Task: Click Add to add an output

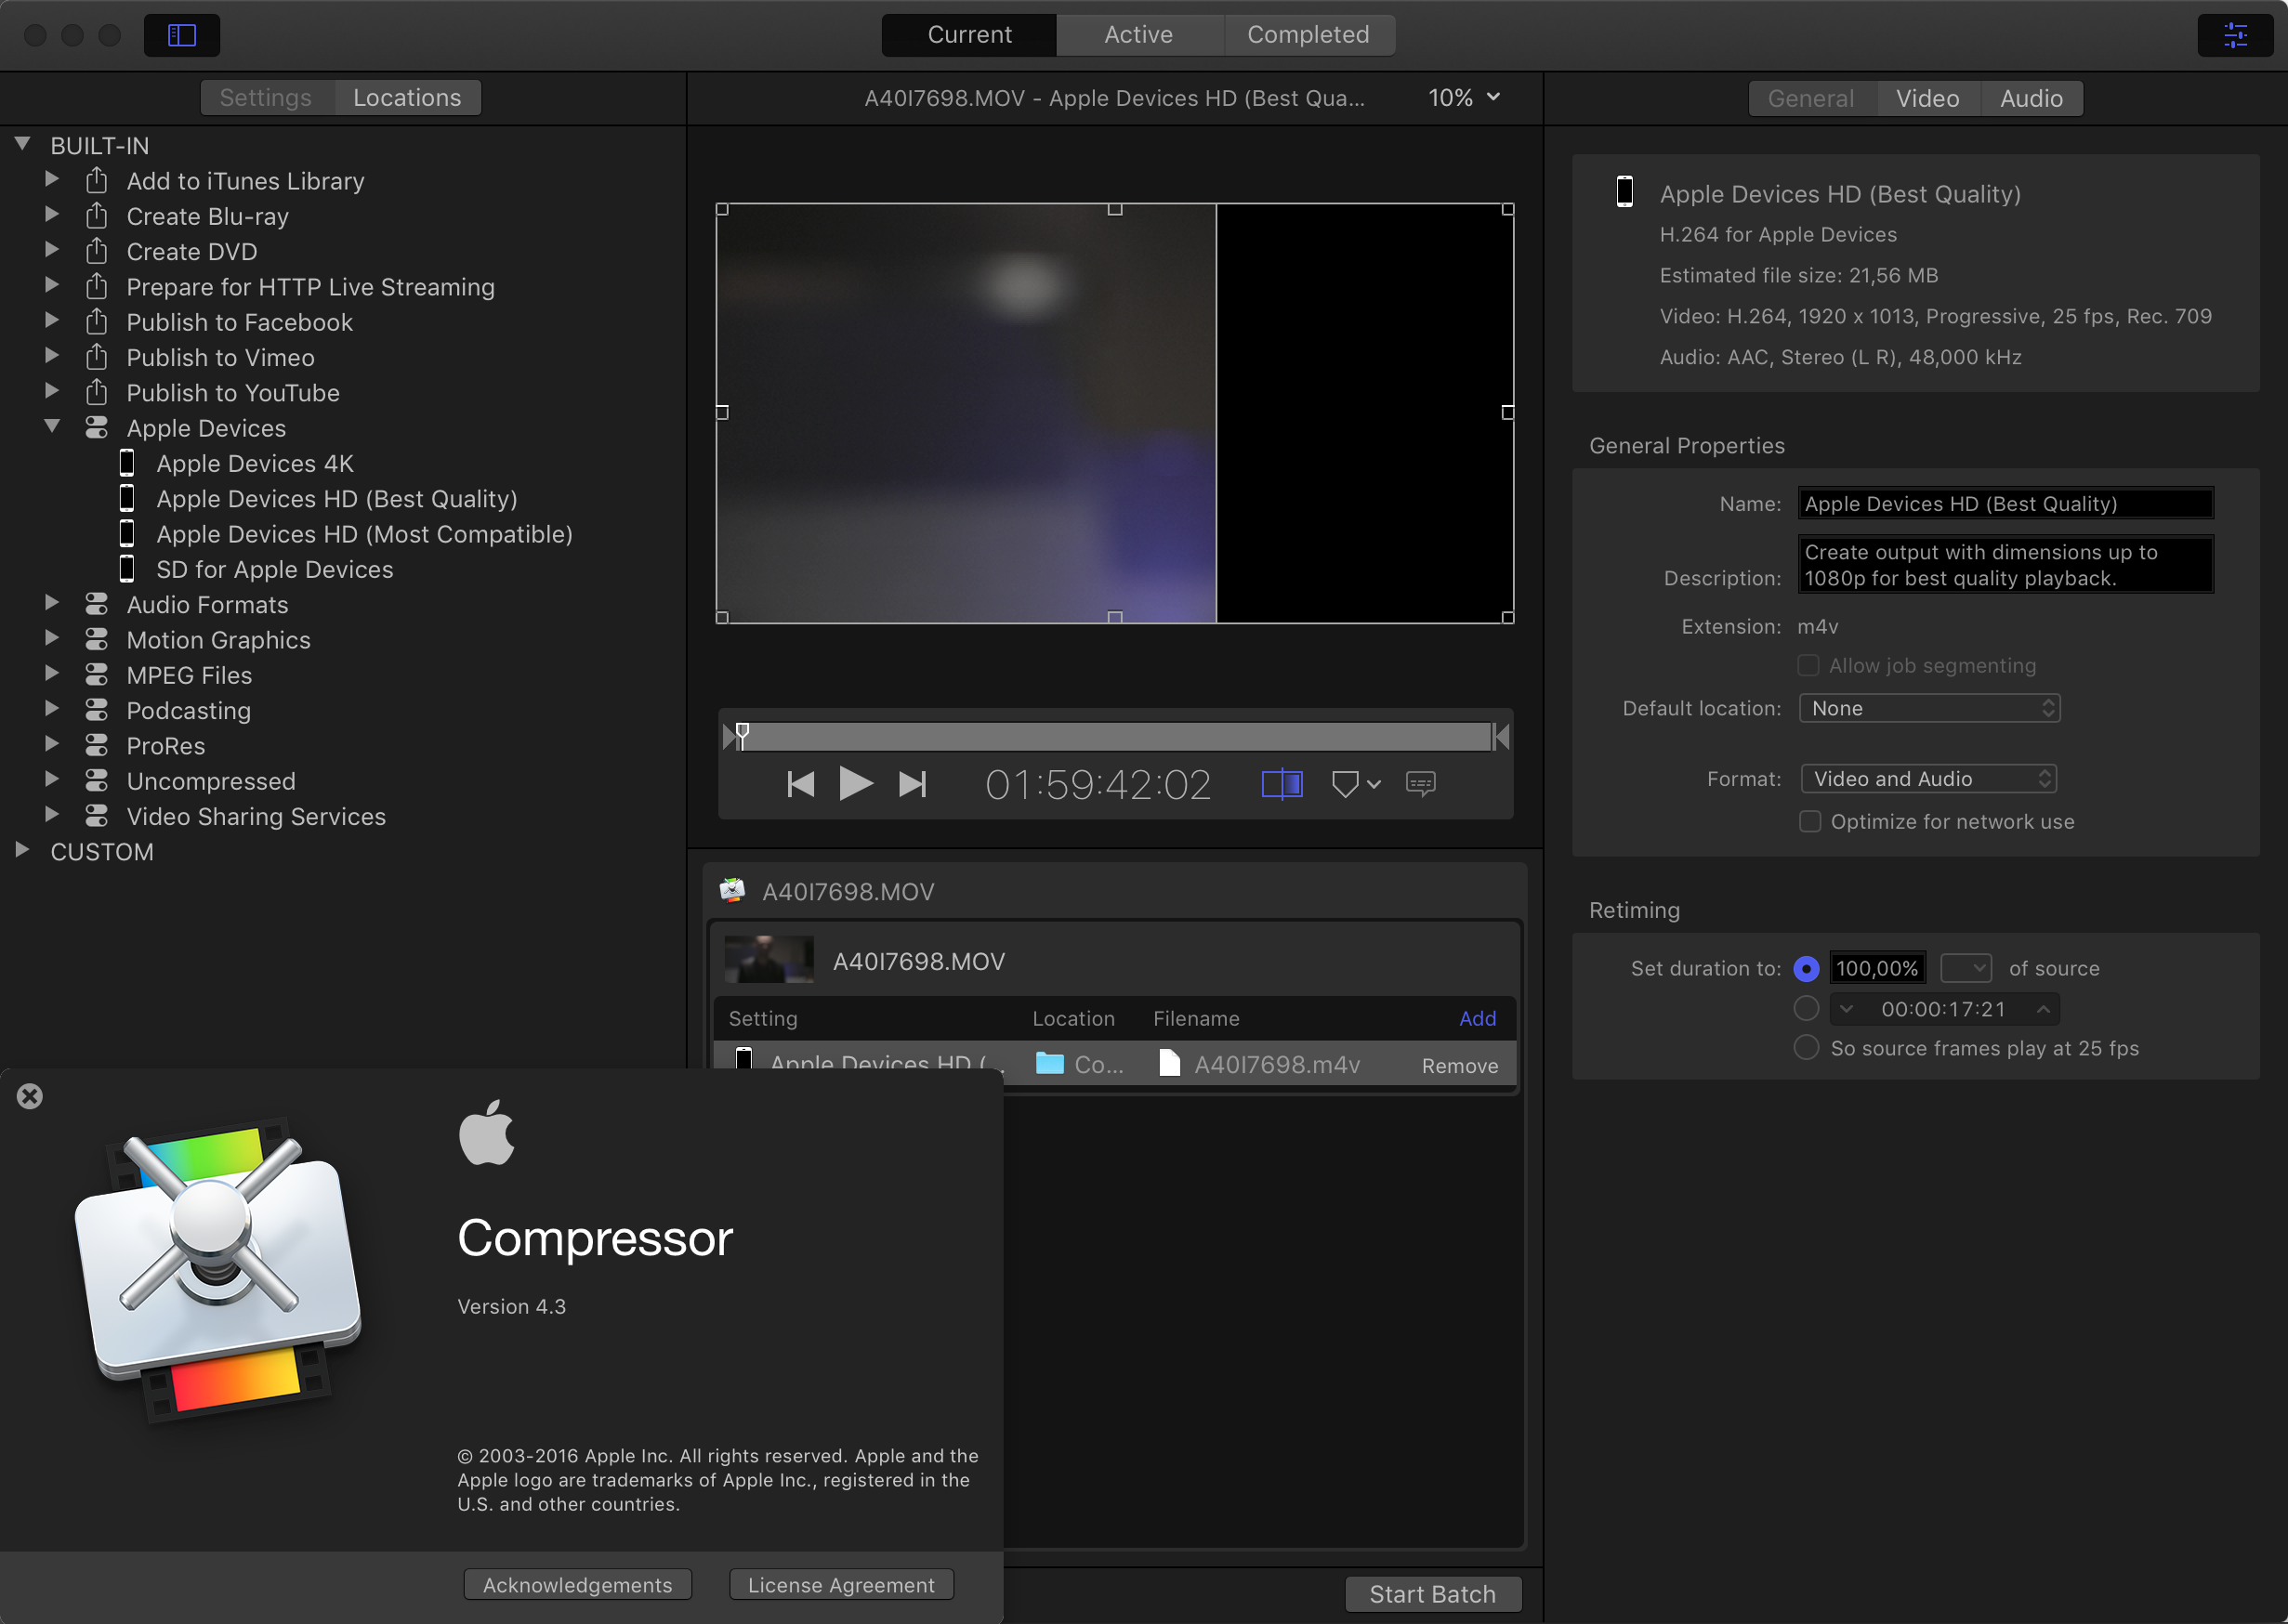Action: click(x=1477, y=1018)
